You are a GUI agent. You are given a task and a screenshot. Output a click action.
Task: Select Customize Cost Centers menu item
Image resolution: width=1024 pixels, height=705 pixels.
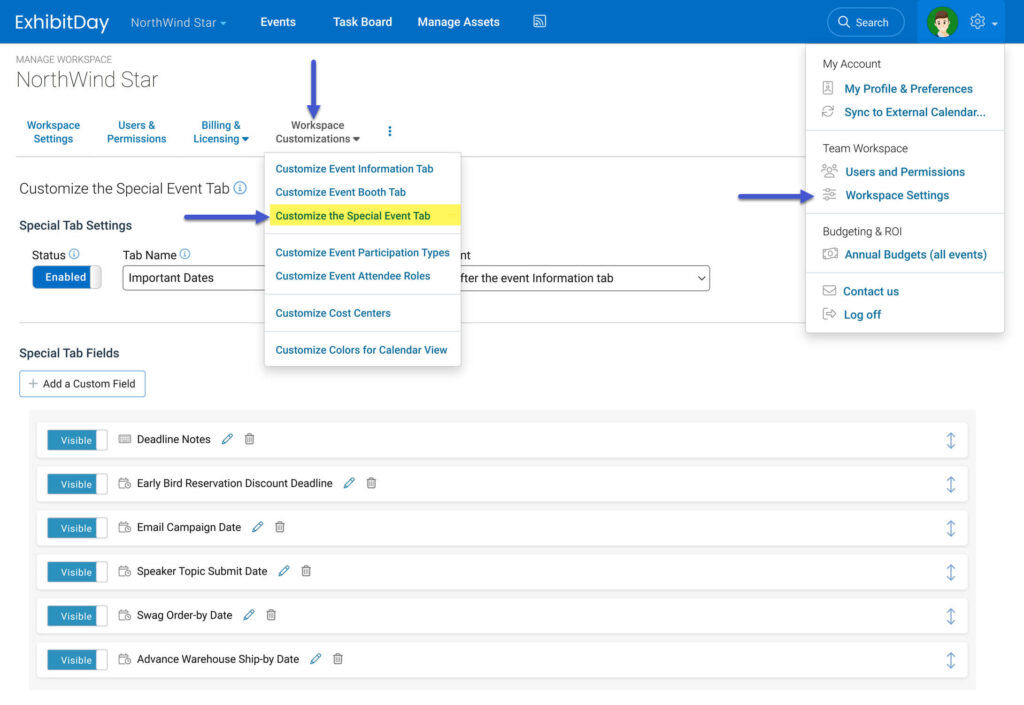point(333,313)
